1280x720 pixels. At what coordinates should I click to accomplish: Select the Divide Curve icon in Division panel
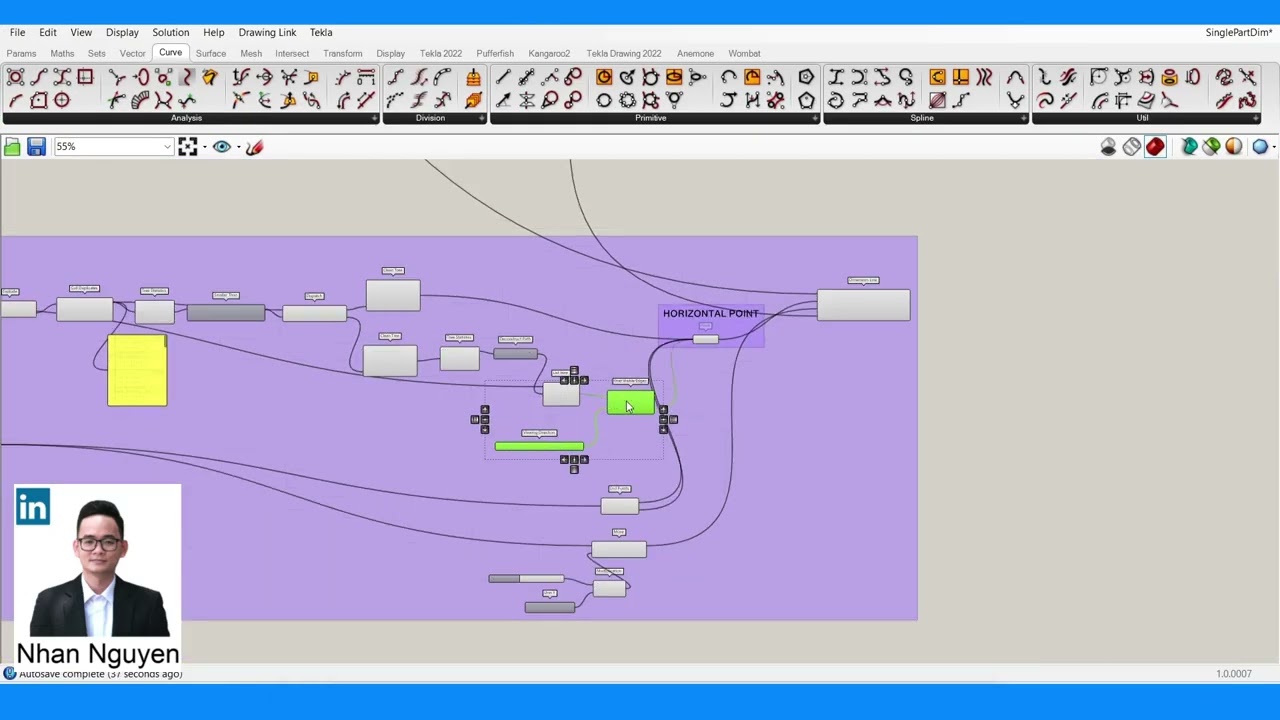(395, 77)
